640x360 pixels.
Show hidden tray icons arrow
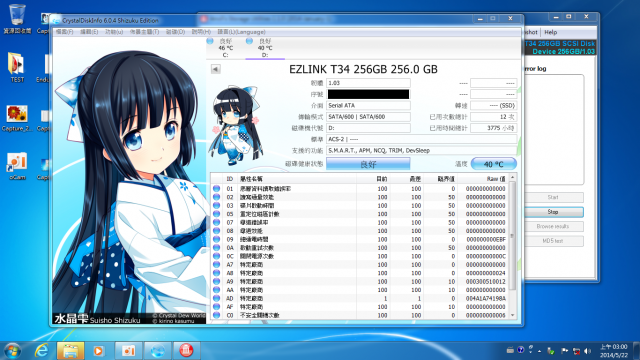click(540, 351)
